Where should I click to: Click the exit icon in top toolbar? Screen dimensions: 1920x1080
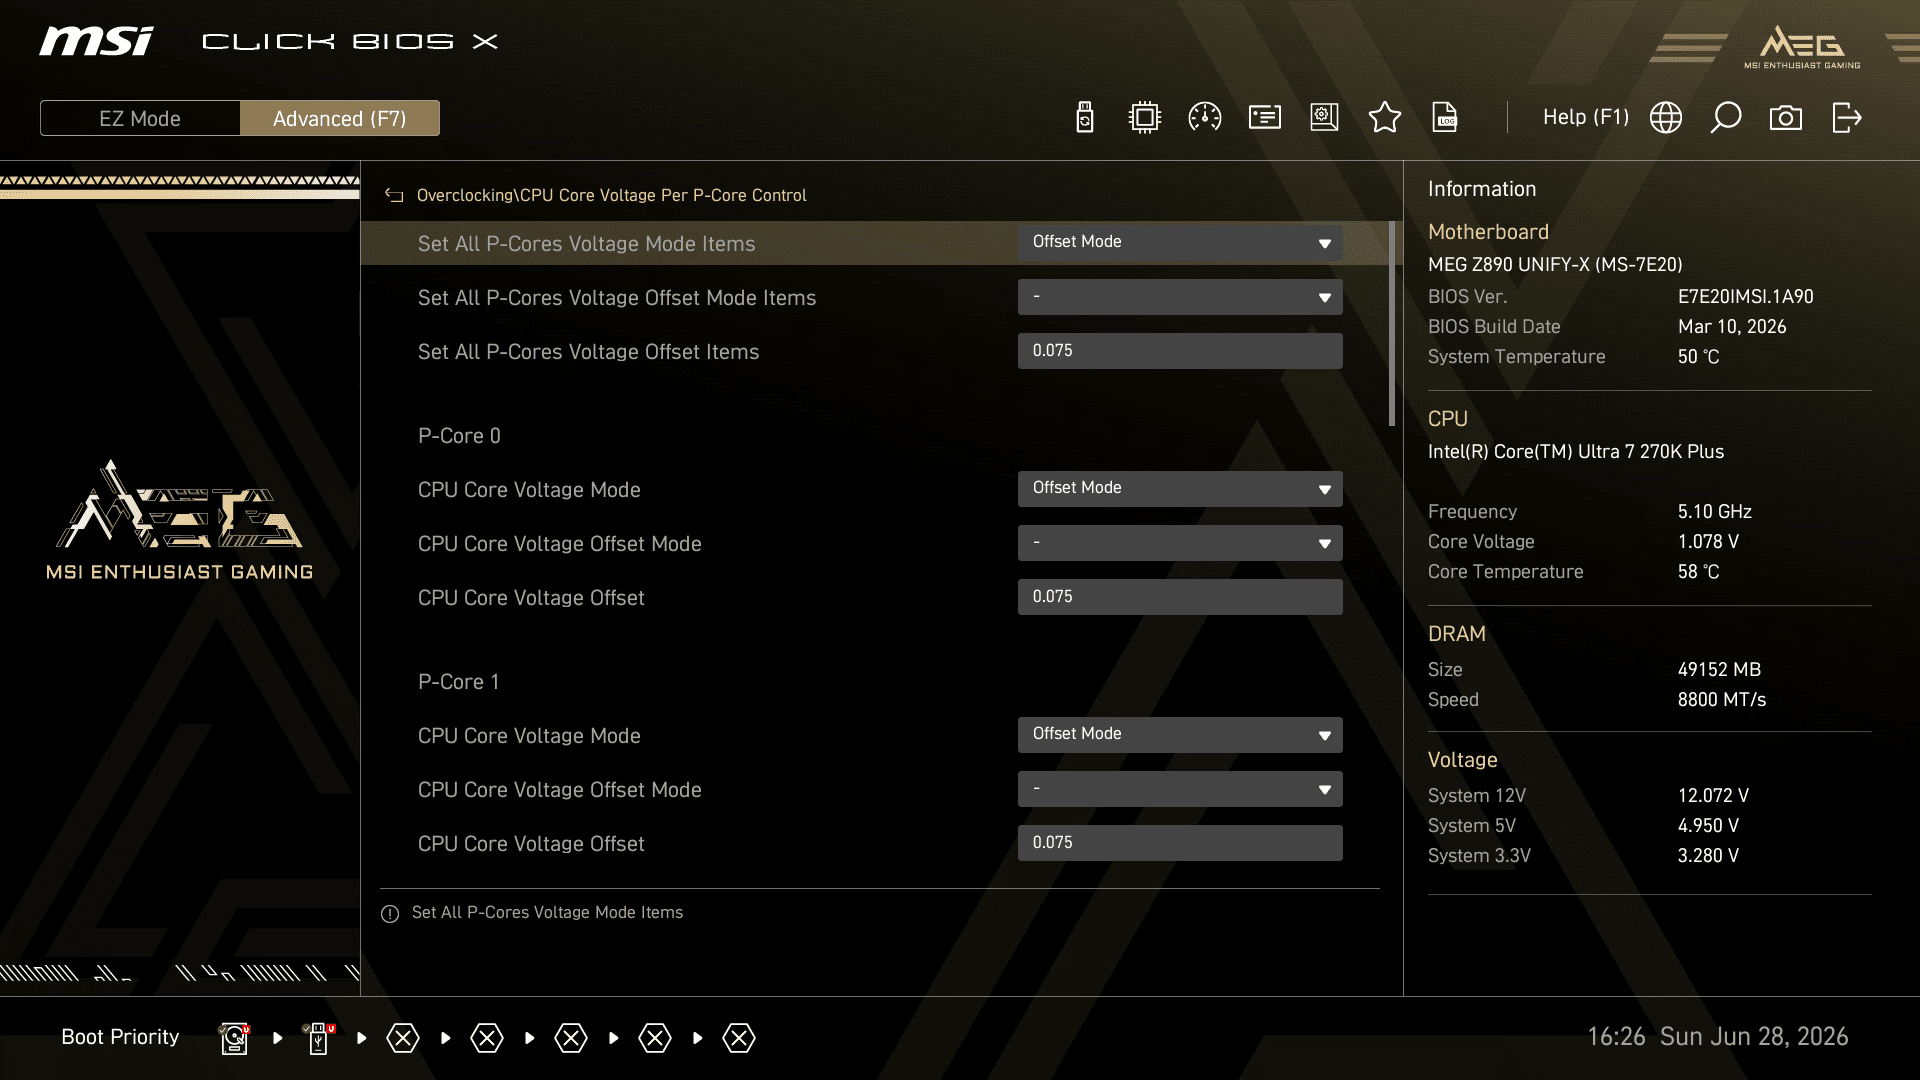[x=1847, y=118]
